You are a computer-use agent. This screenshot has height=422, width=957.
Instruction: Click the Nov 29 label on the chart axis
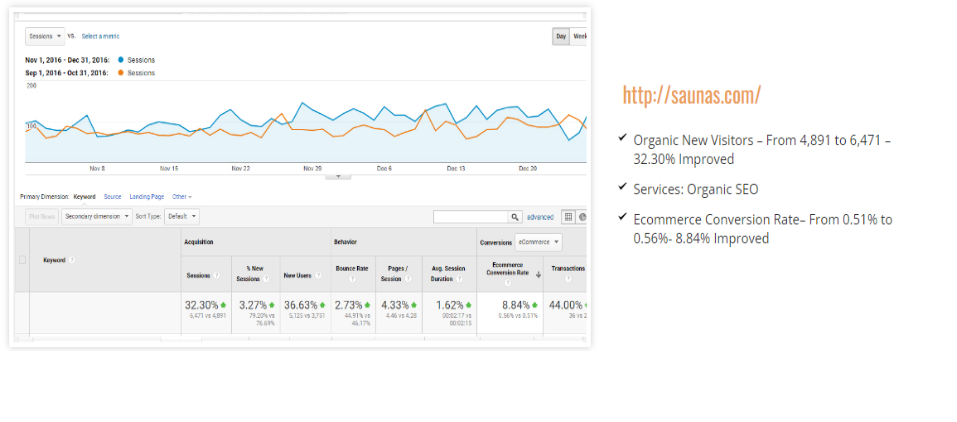click(312, 168)
